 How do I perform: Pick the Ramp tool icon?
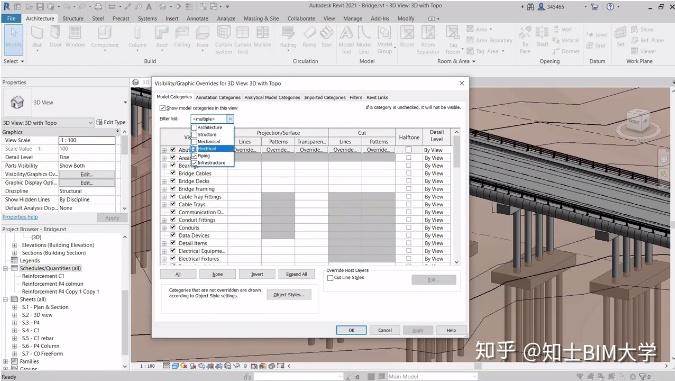(309, 33)
